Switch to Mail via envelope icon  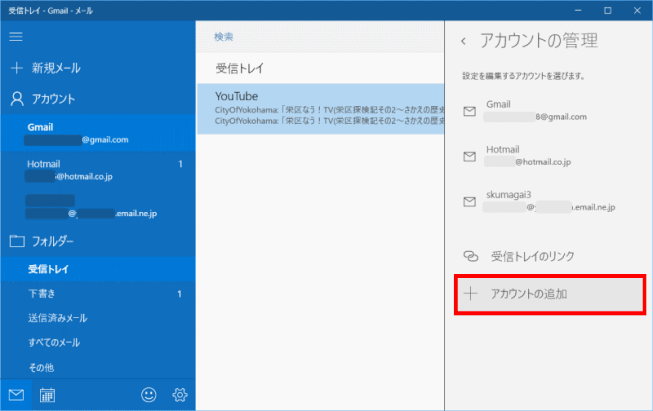point(16,394)
